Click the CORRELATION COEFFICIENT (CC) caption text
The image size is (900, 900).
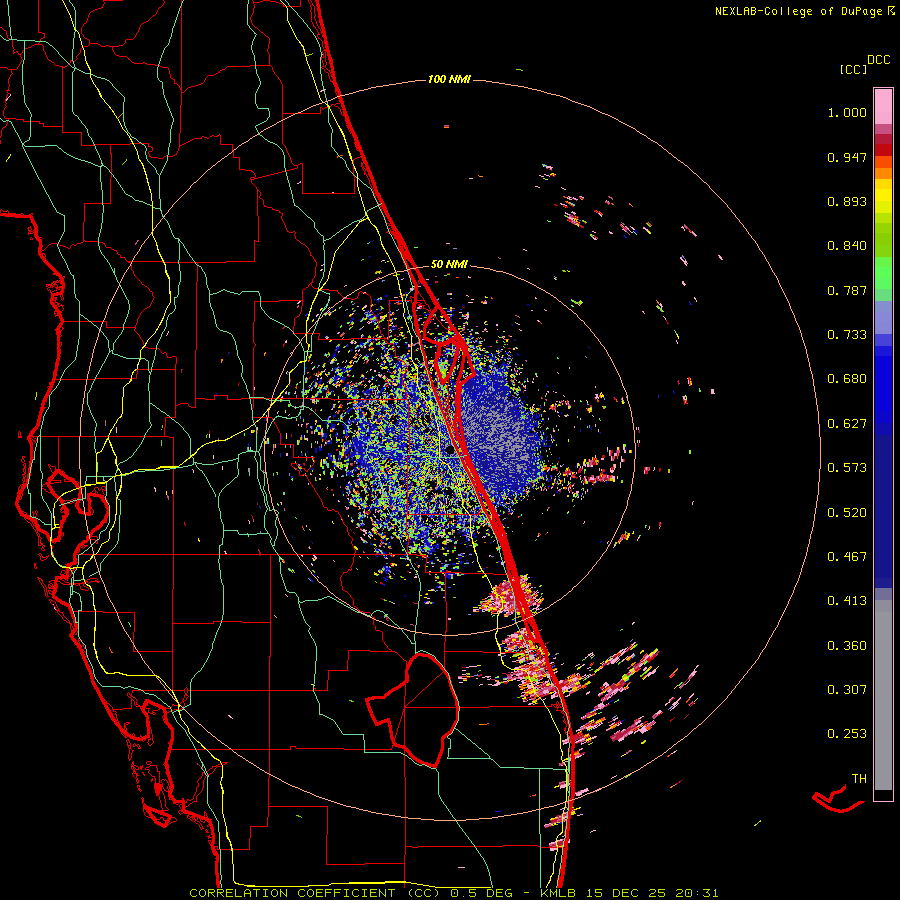(315, 893)
